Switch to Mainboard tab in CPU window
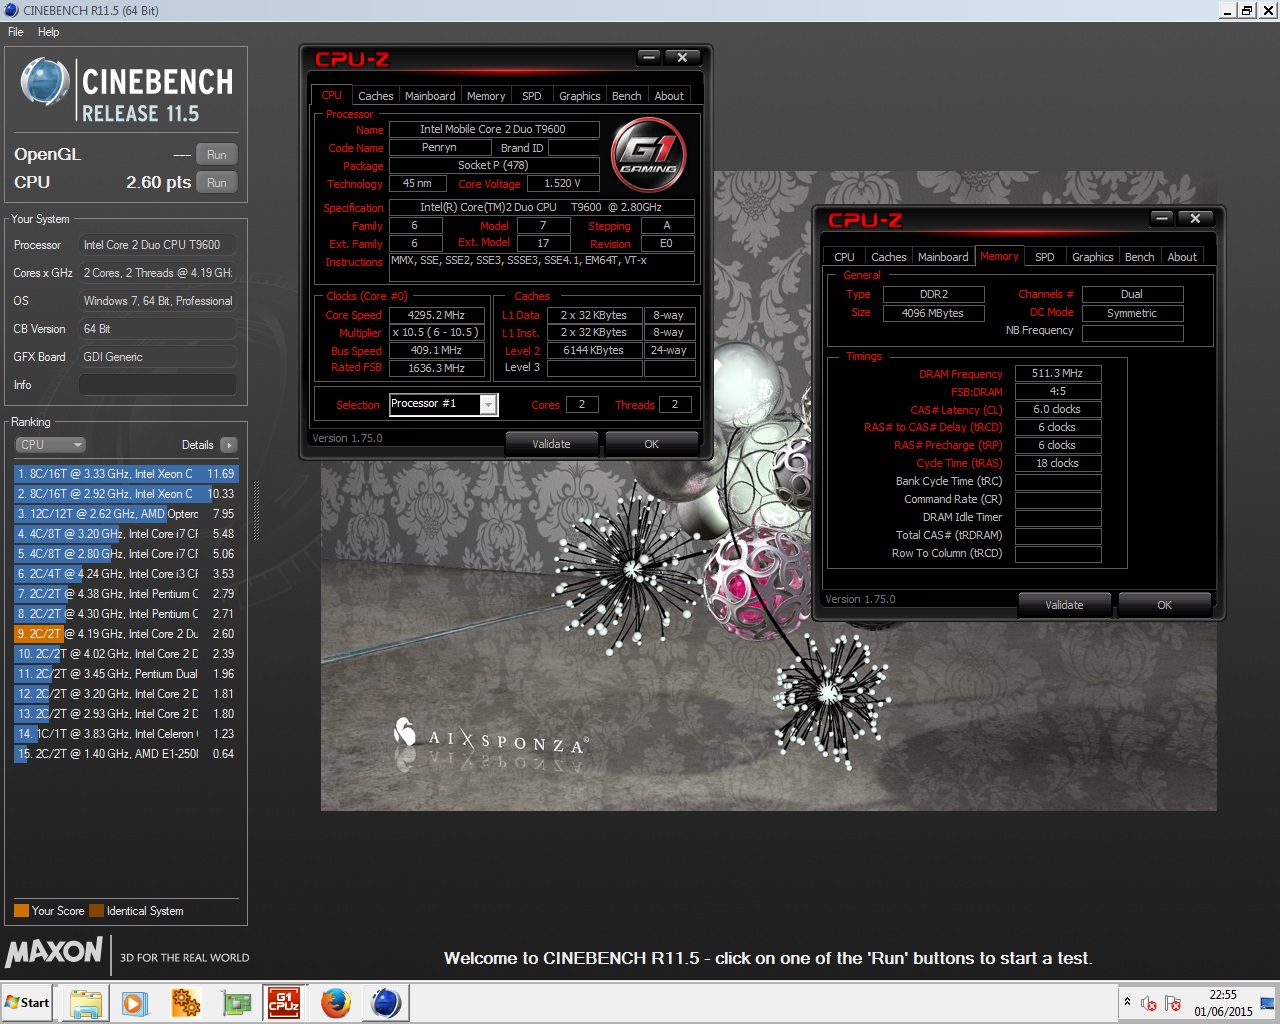The width and height of the screenshot is (1280, 1024). (x=430, y=96)
